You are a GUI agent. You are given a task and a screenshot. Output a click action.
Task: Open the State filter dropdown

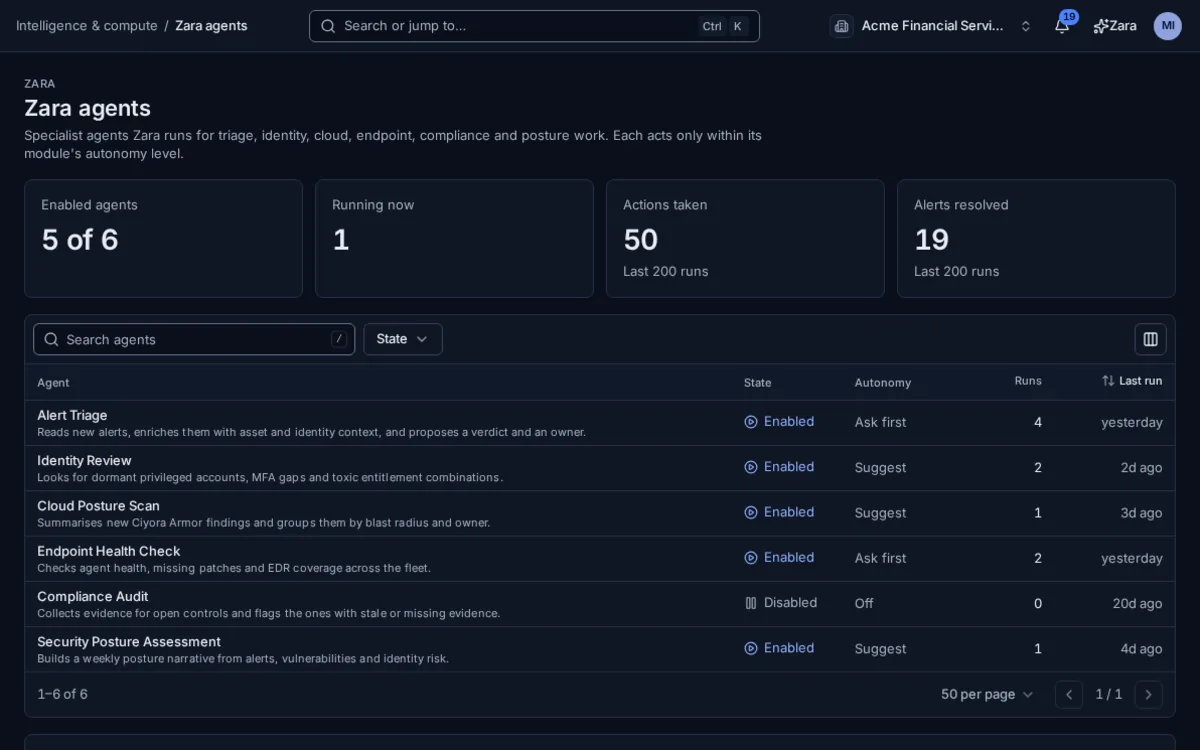click(403, 339)
